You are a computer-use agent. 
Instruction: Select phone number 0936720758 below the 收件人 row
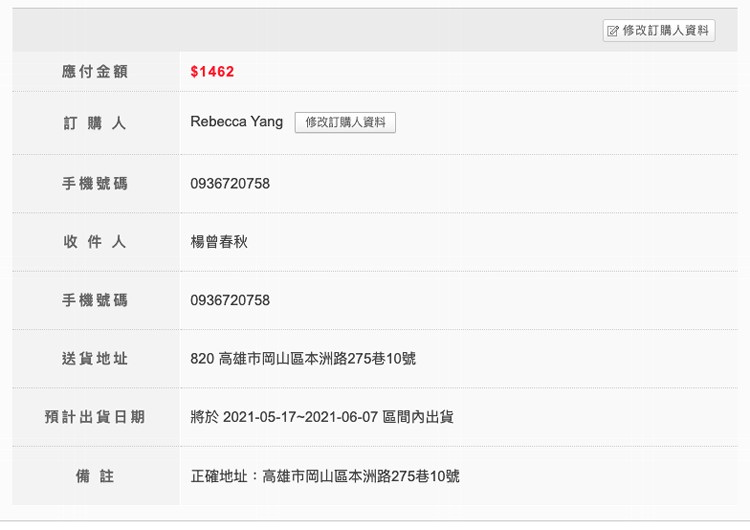[230, 300]
